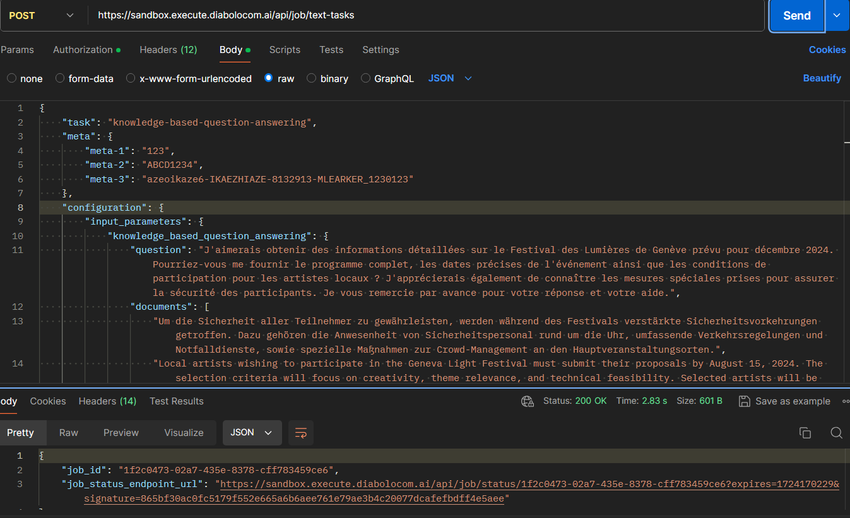Click the blue Send button
This screenshot has height=518, width=850.
pyautogui.click(x=796, y=16)
